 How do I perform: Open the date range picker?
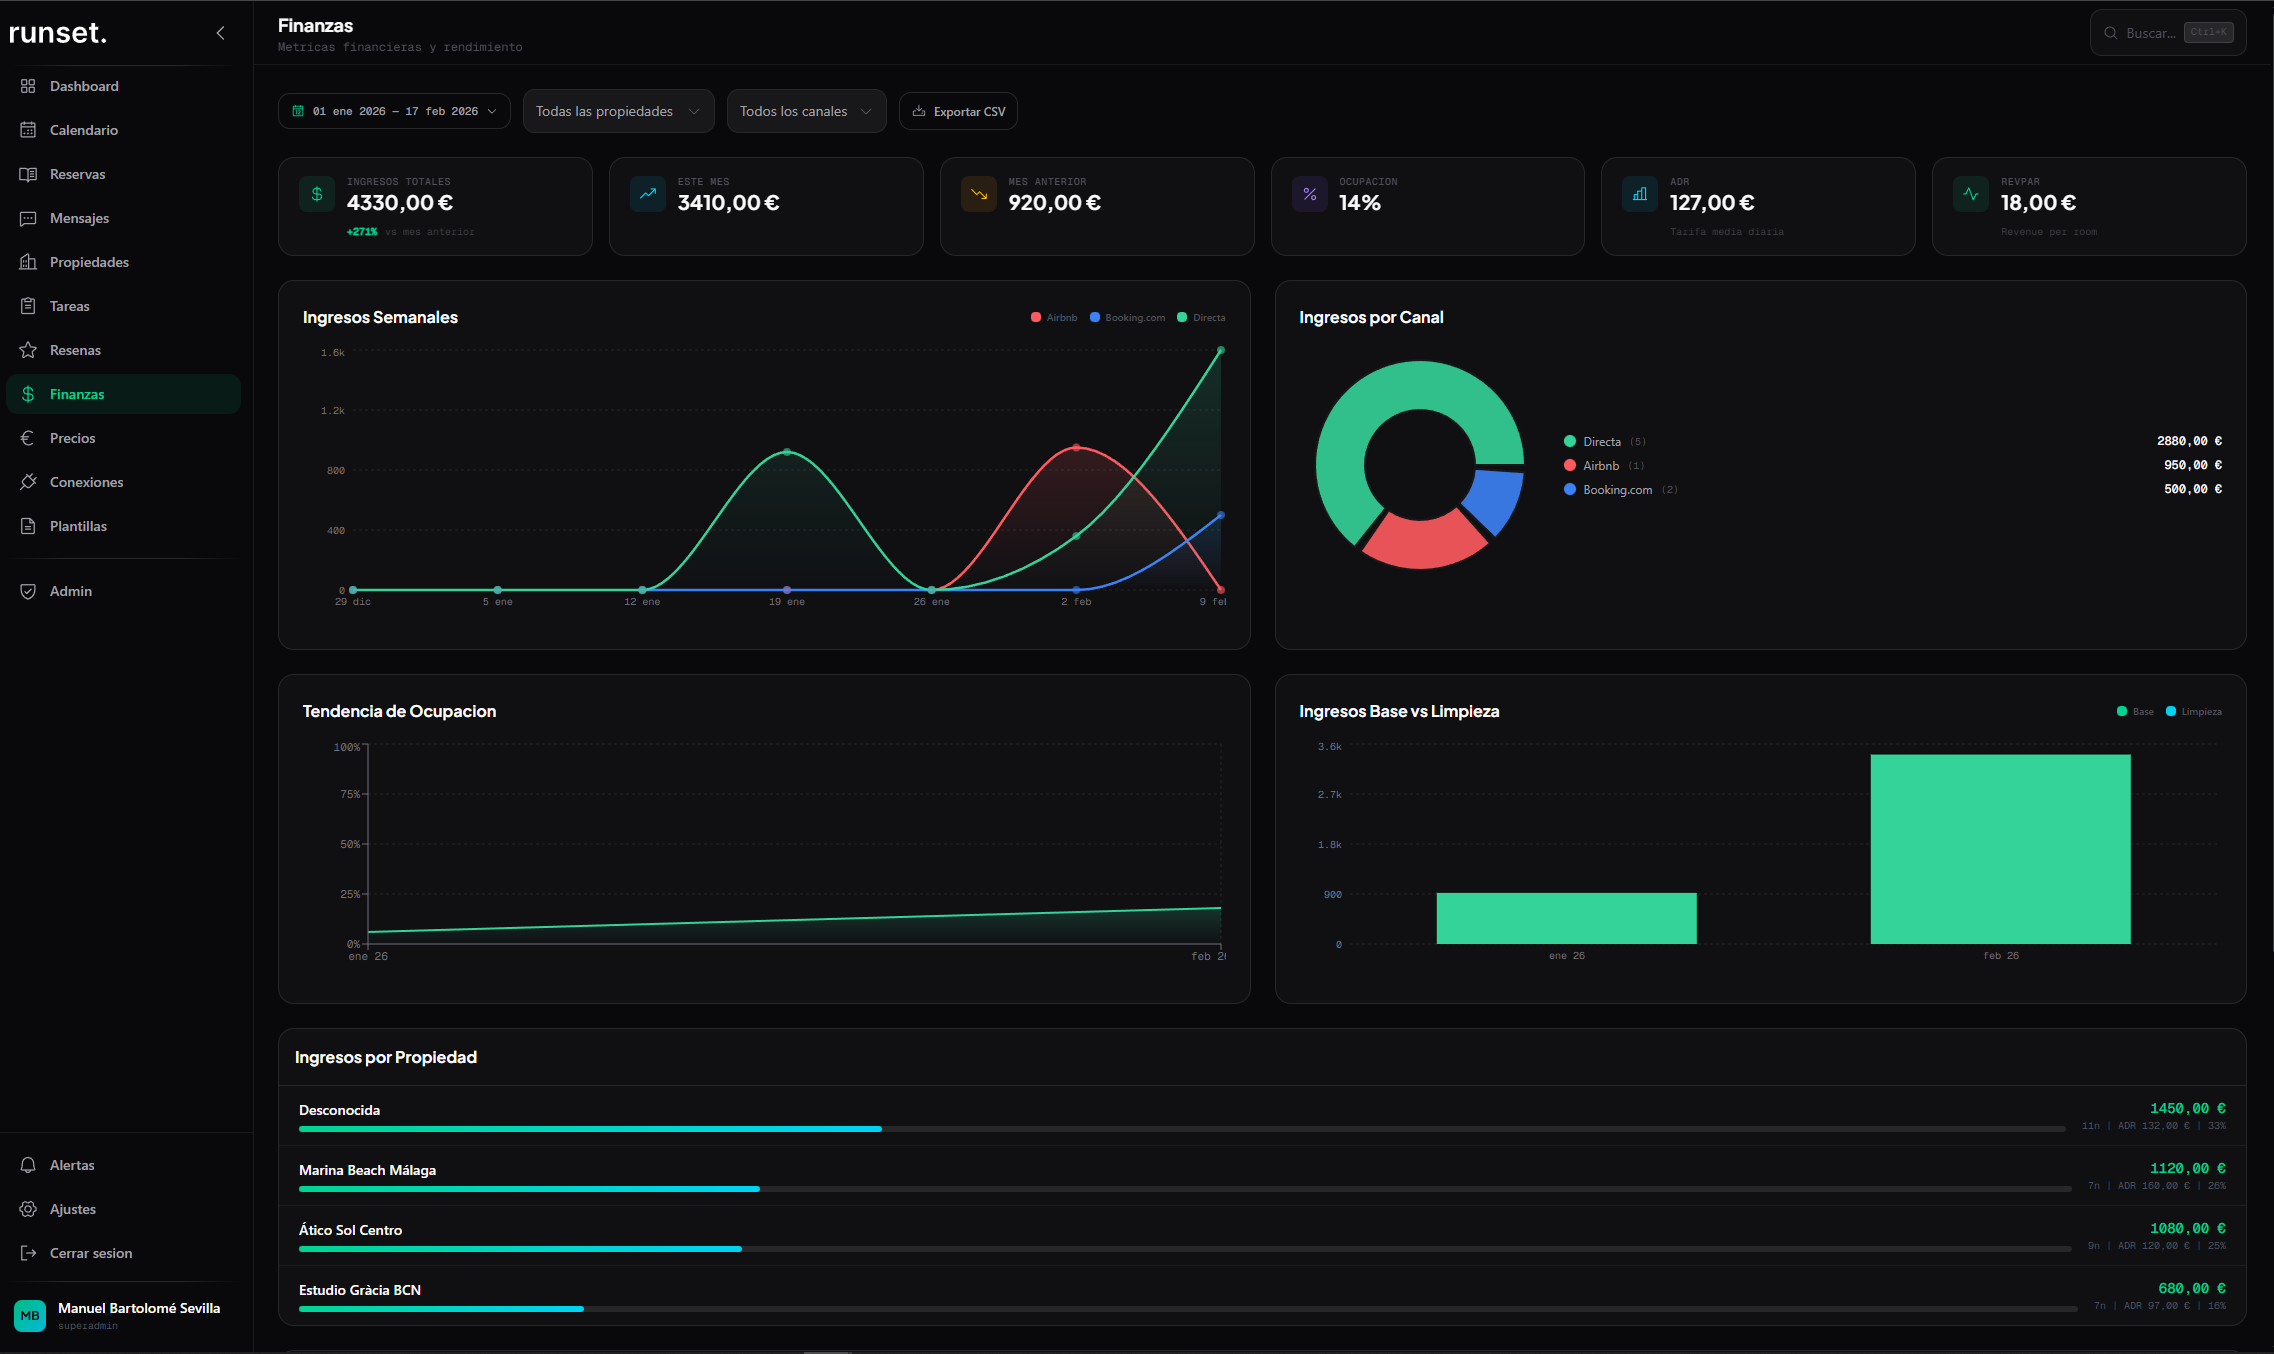(394, 111)
